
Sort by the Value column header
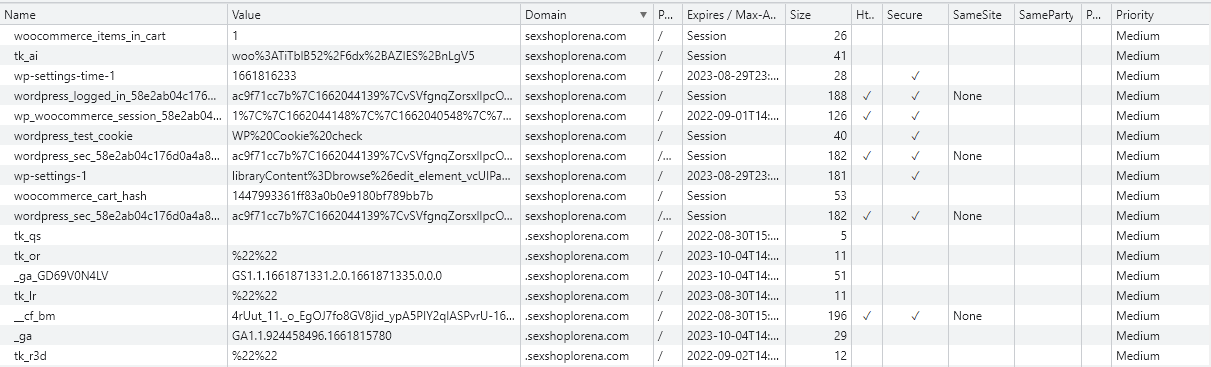click(x=374, y=15)
